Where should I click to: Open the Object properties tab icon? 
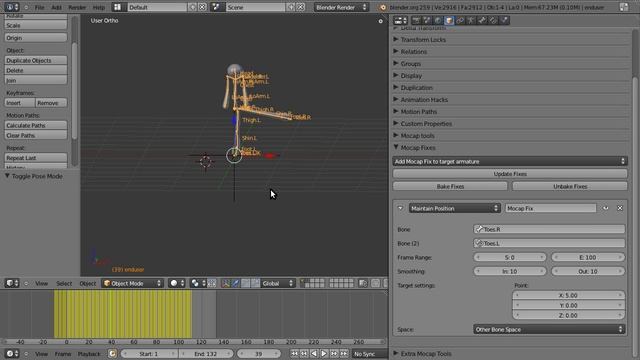(x=449, y=20)
